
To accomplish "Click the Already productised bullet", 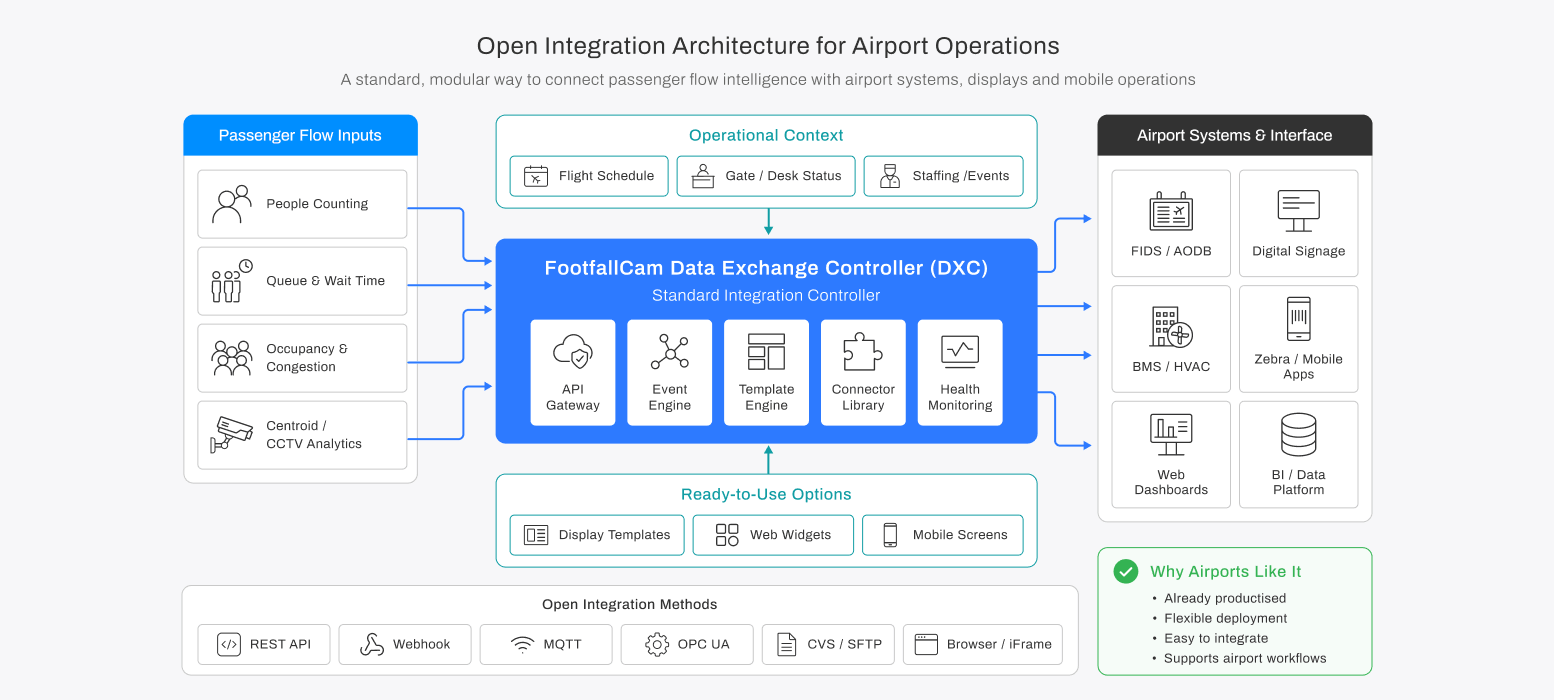I will click(1225, 598).
